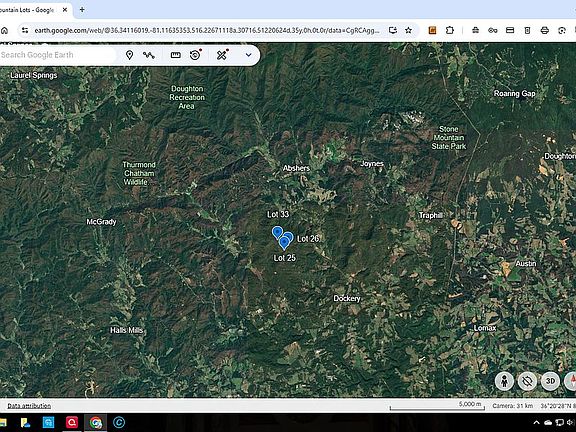Click the Halls Mills map label

pos(126,330)
